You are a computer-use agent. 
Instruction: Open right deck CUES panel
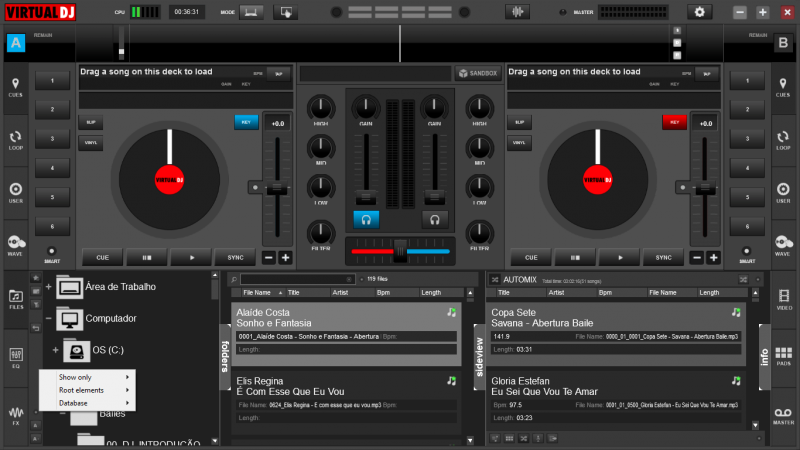tap(783, 87)
